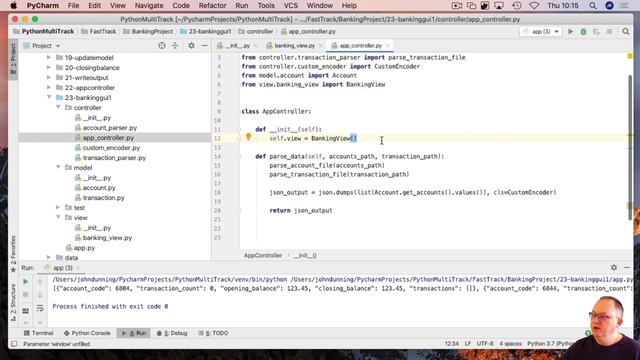This screenshot has width=640, height=360.
Task: Expand the 22-appcontroller folder
Action: click(x=49, y=87)
